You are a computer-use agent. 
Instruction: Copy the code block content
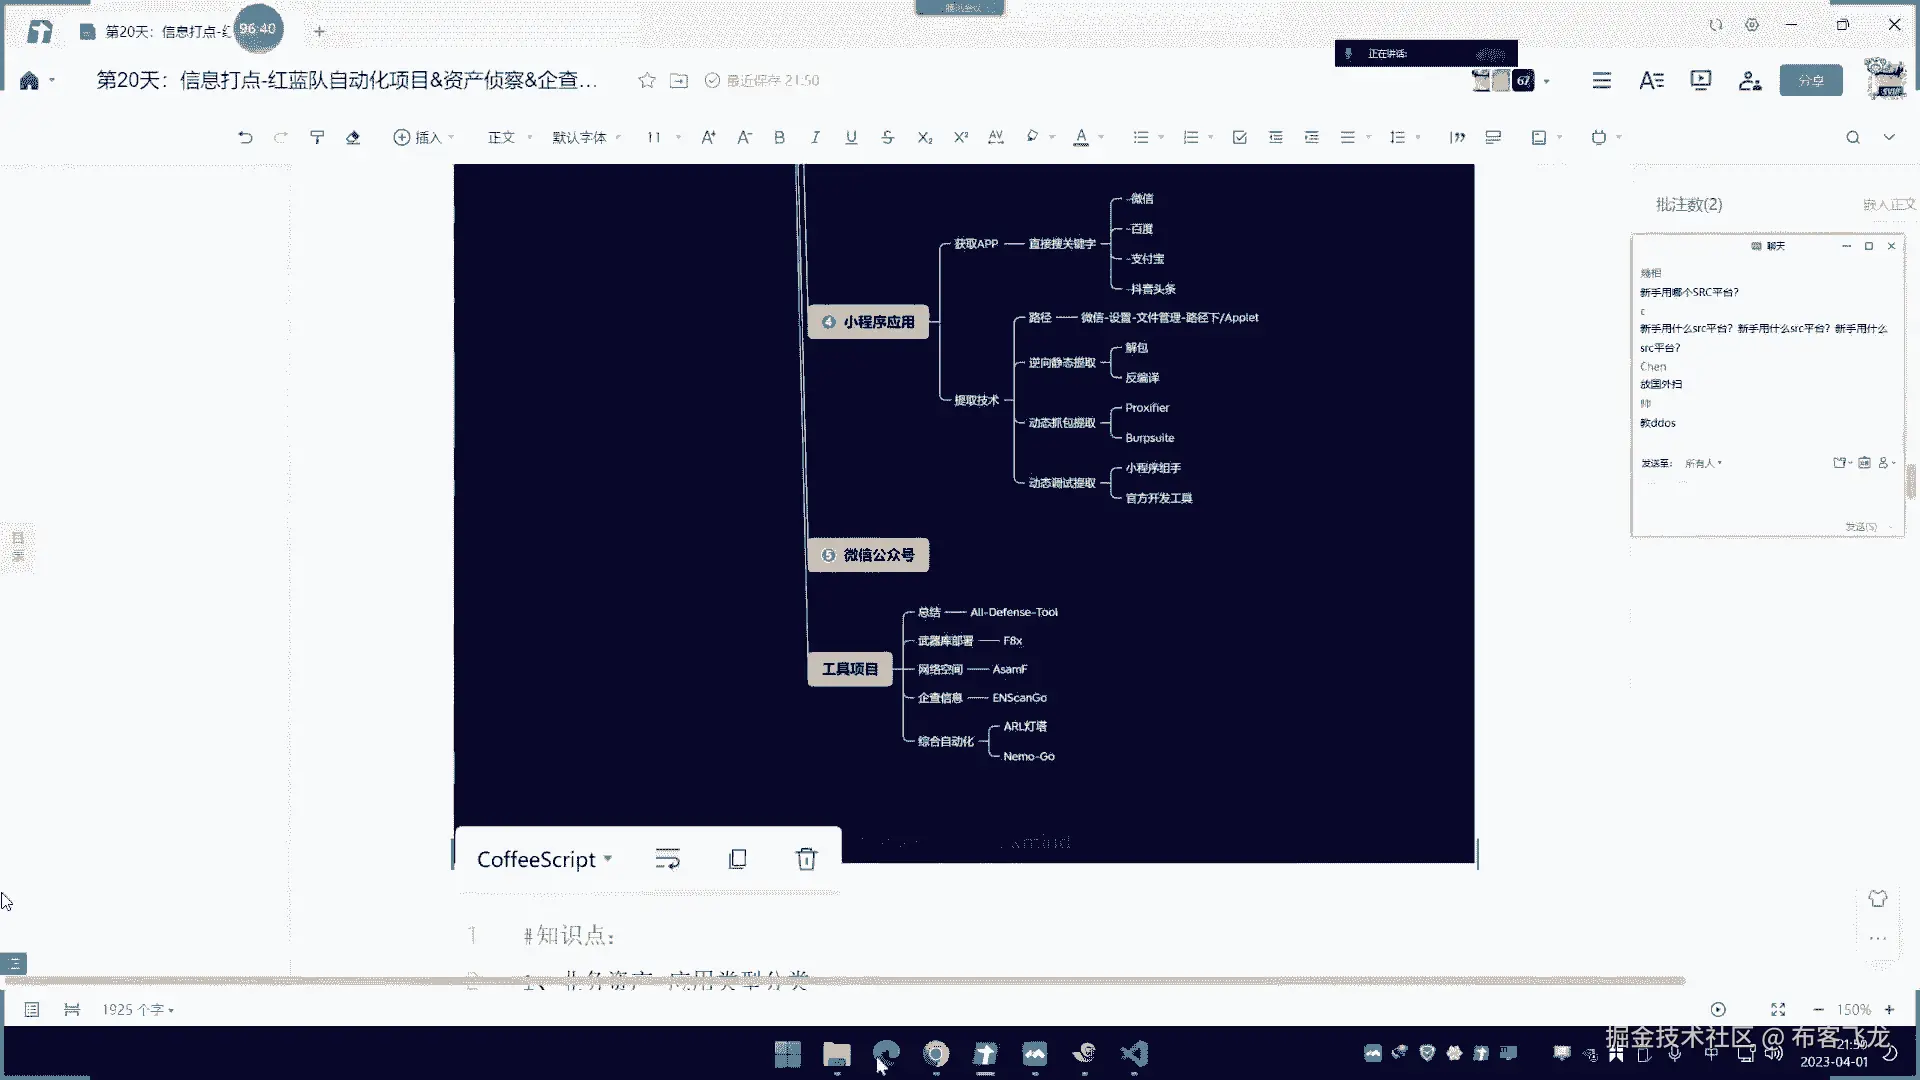(738, 859)
